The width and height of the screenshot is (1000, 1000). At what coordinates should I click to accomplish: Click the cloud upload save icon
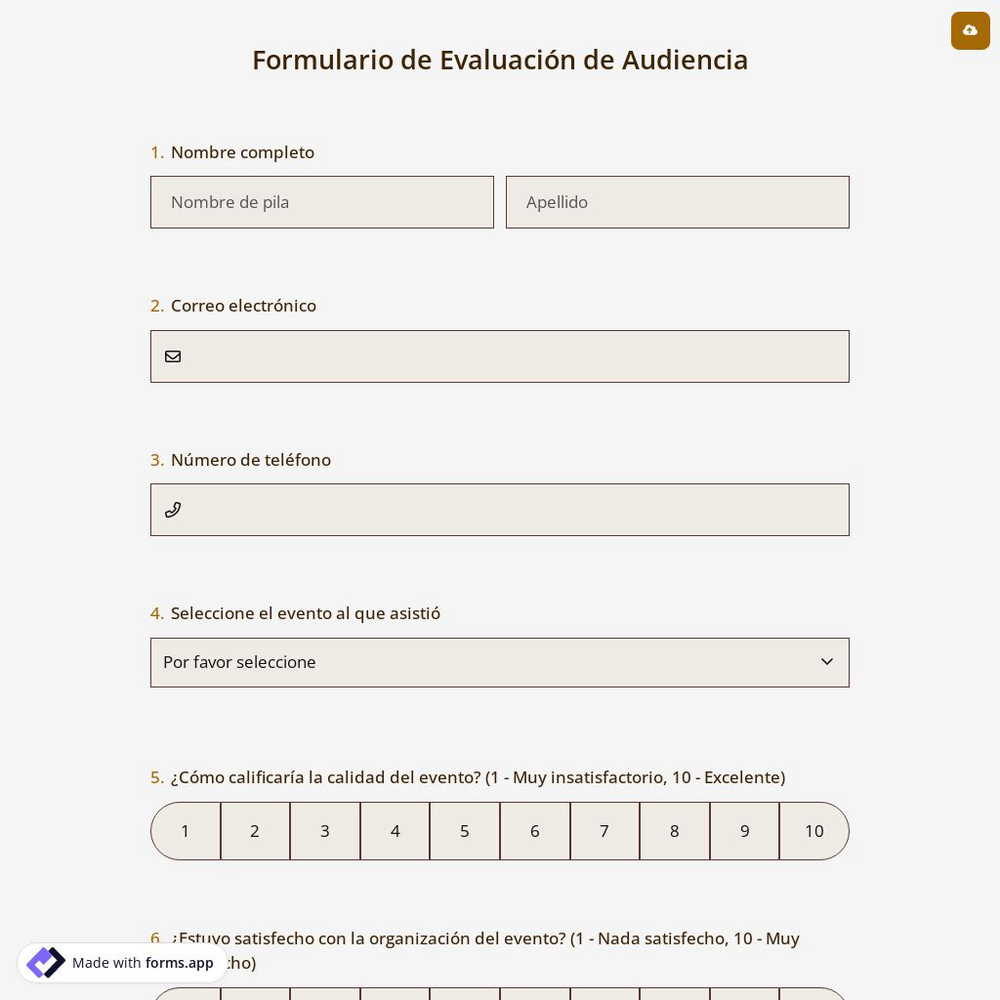[x=970, y=31]
